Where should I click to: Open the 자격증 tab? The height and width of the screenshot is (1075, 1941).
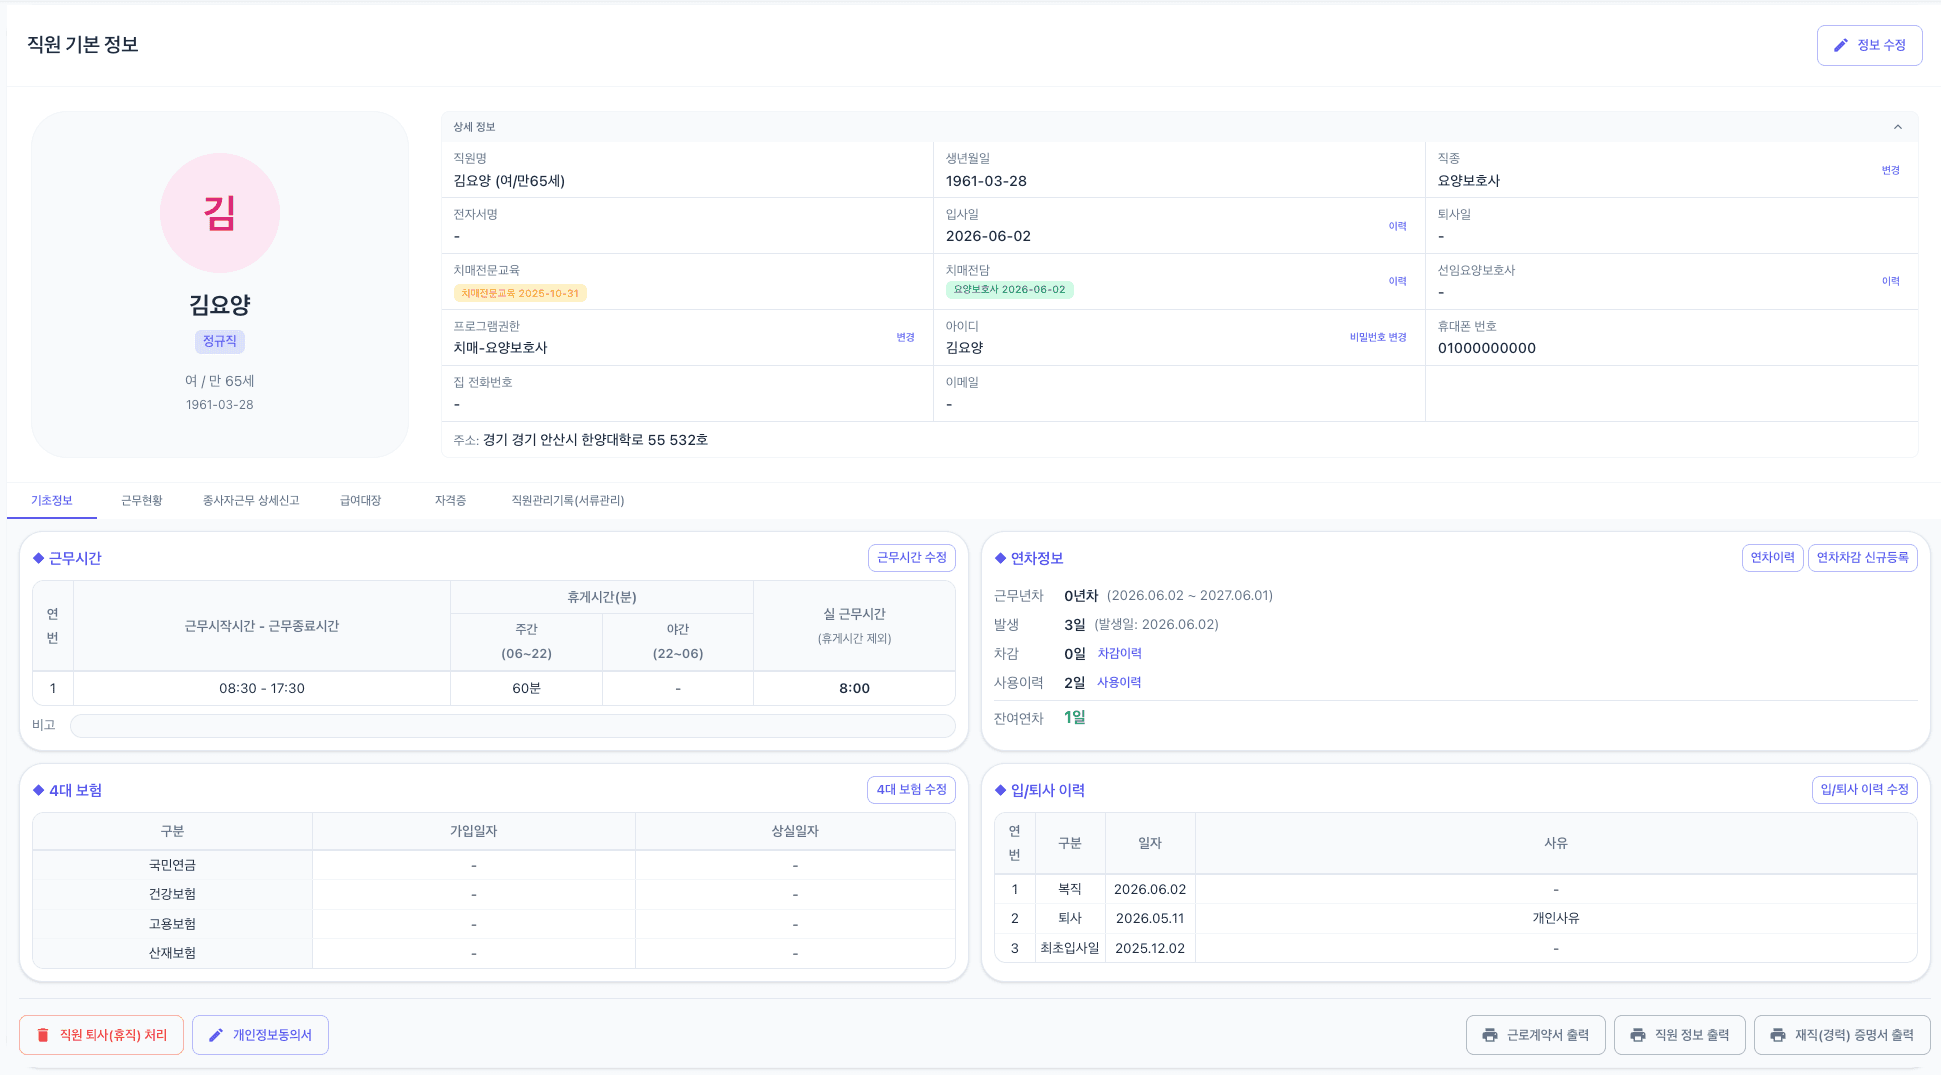(x=450, y=500)
